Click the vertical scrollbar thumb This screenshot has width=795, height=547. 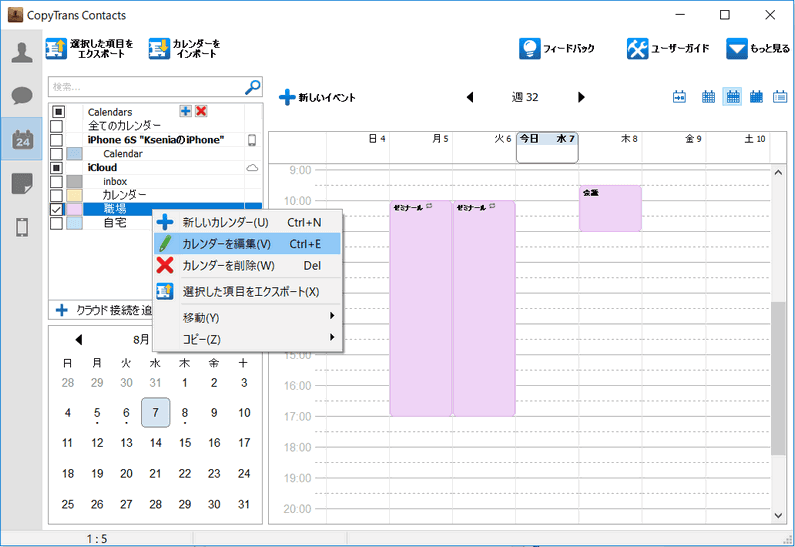pos(778,378)
